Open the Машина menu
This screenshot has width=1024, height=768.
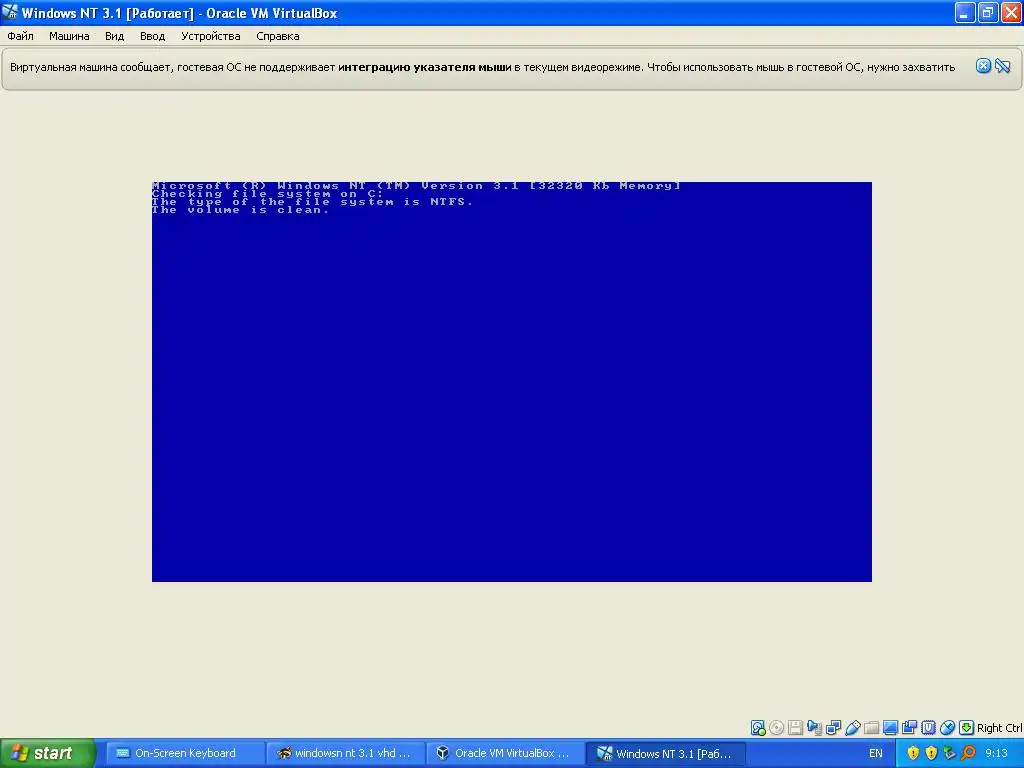coord(69,36)
